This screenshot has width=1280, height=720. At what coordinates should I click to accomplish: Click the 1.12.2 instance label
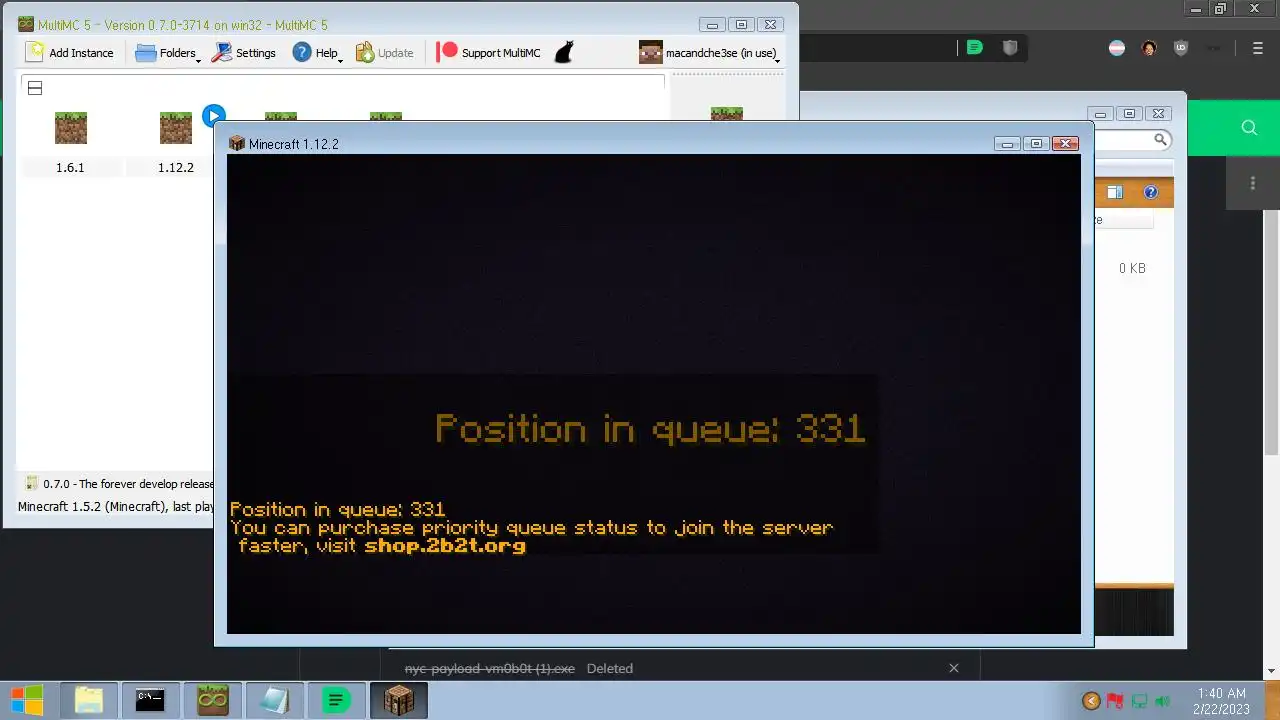[x=176, y=168]
